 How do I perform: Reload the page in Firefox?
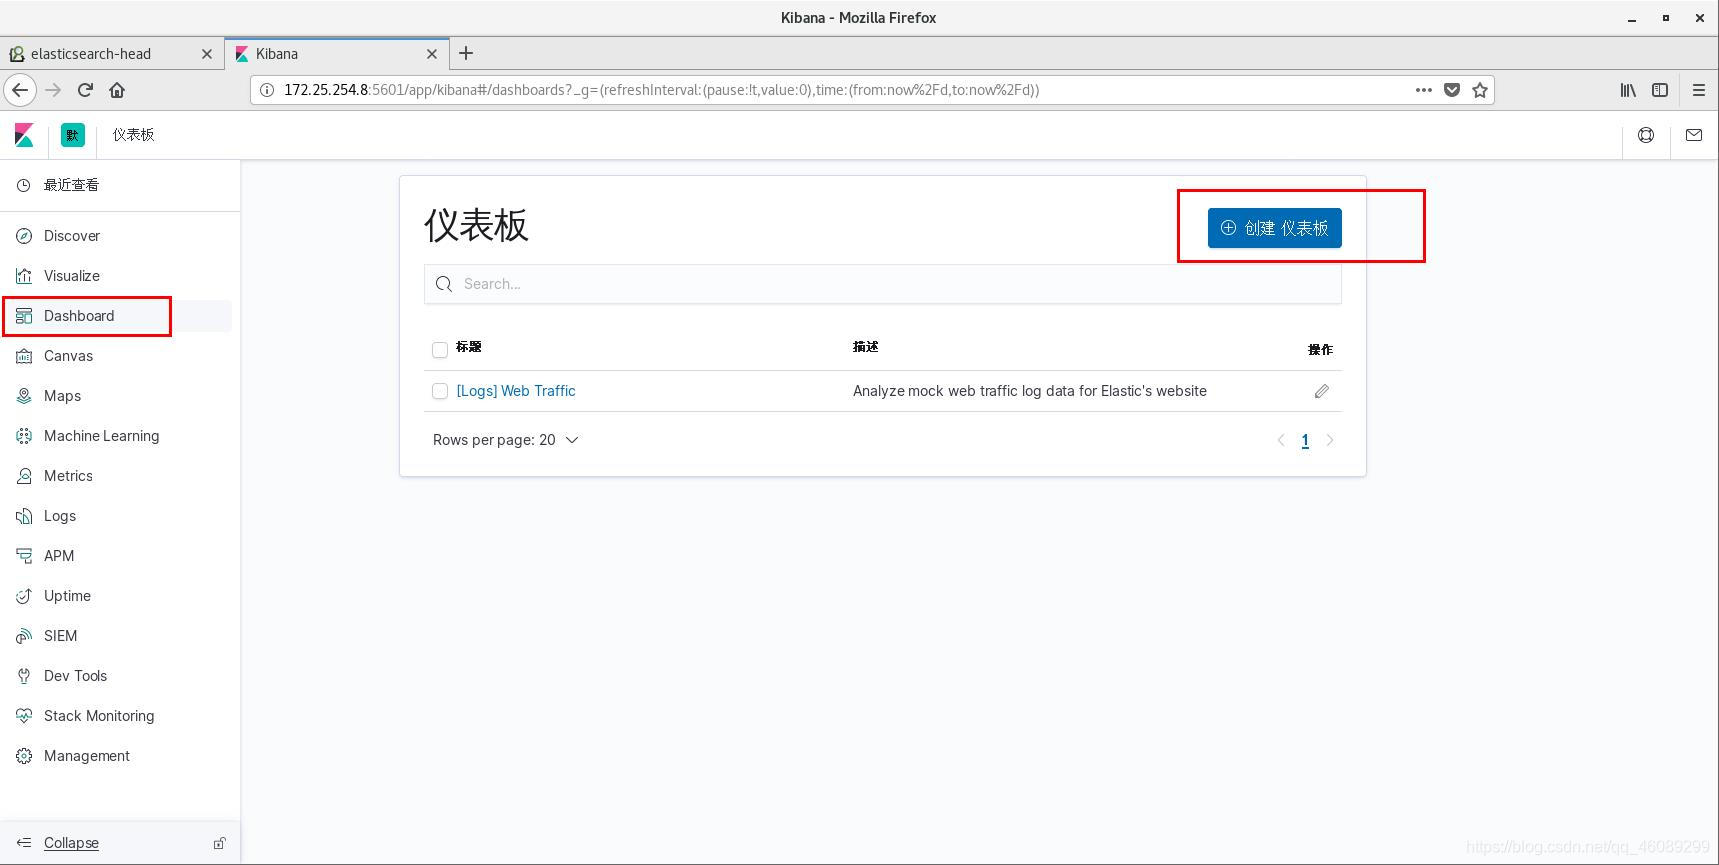coord(85,90)
